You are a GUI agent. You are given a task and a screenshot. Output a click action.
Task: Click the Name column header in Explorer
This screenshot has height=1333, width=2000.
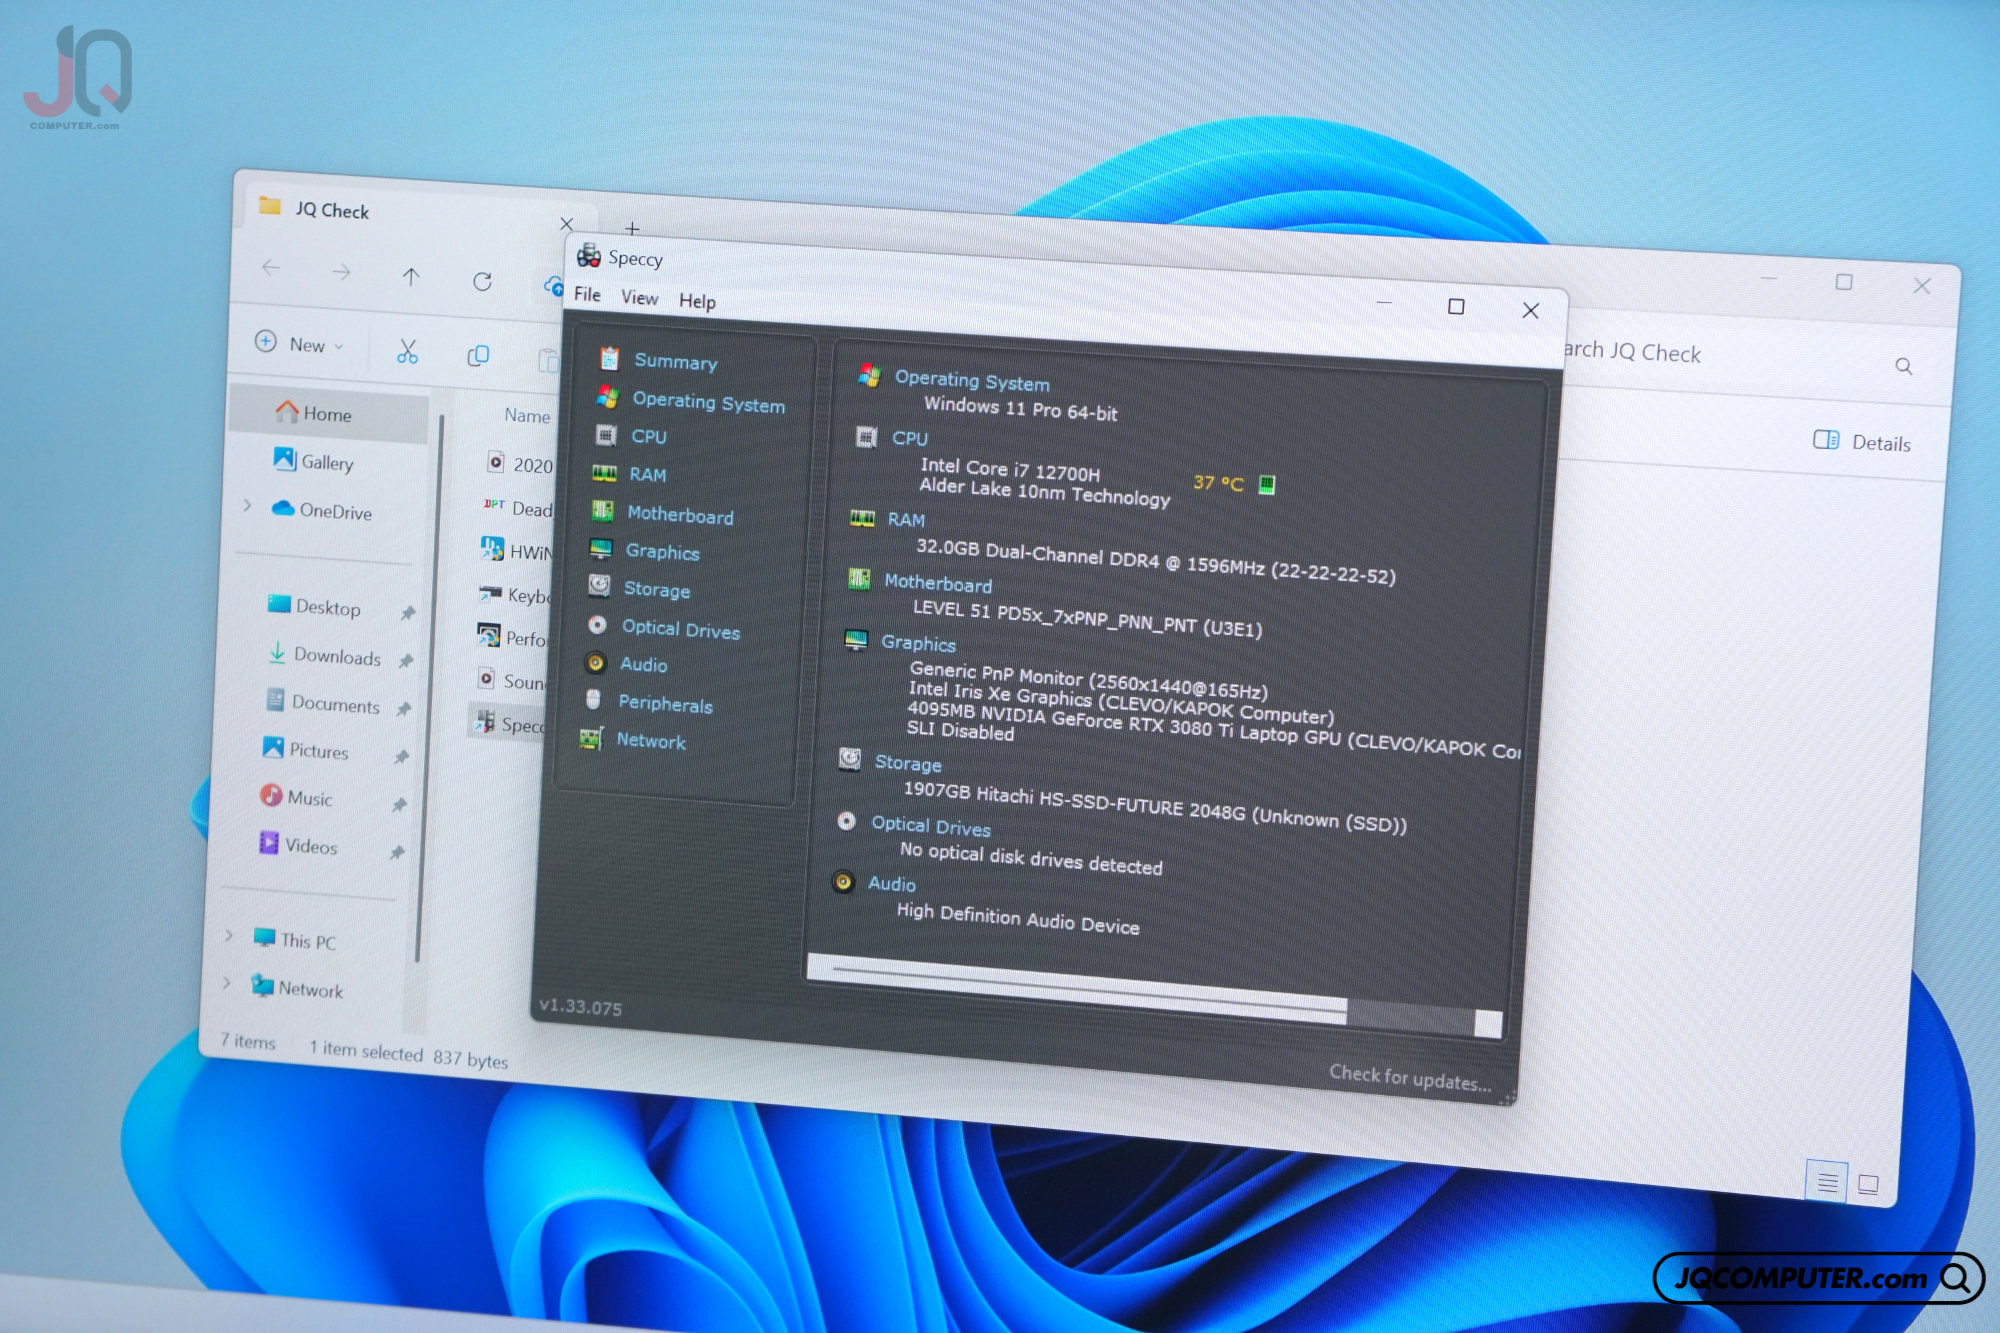click(x=527, y=415)
